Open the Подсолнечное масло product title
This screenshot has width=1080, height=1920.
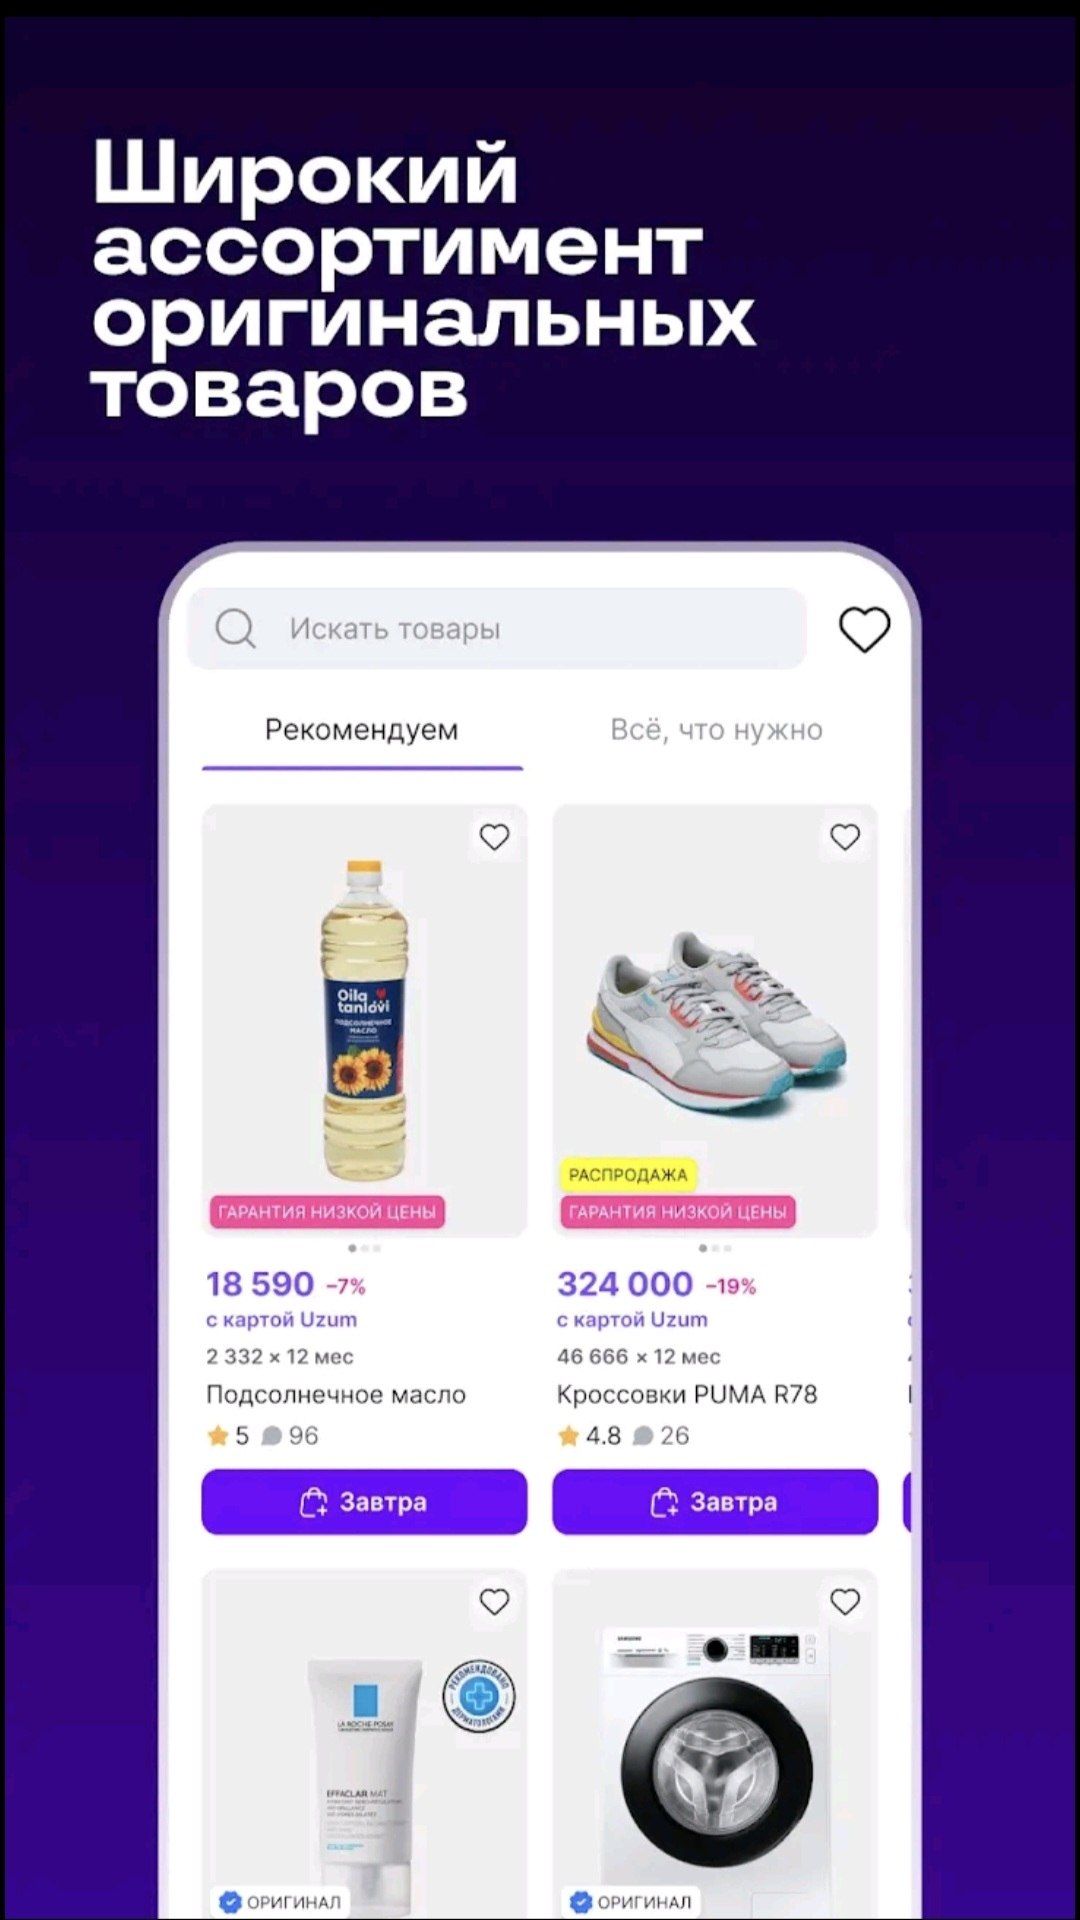[x=336, y=1394]
